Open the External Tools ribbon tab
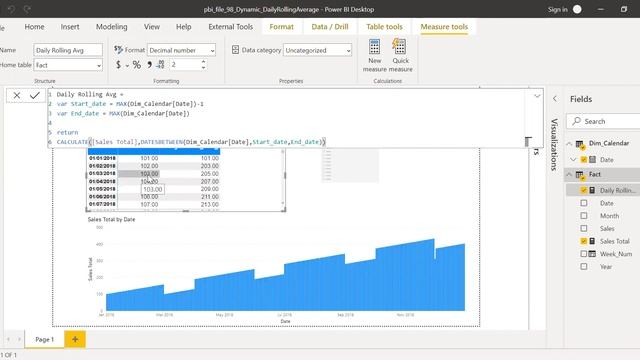 tap(230, 27)
